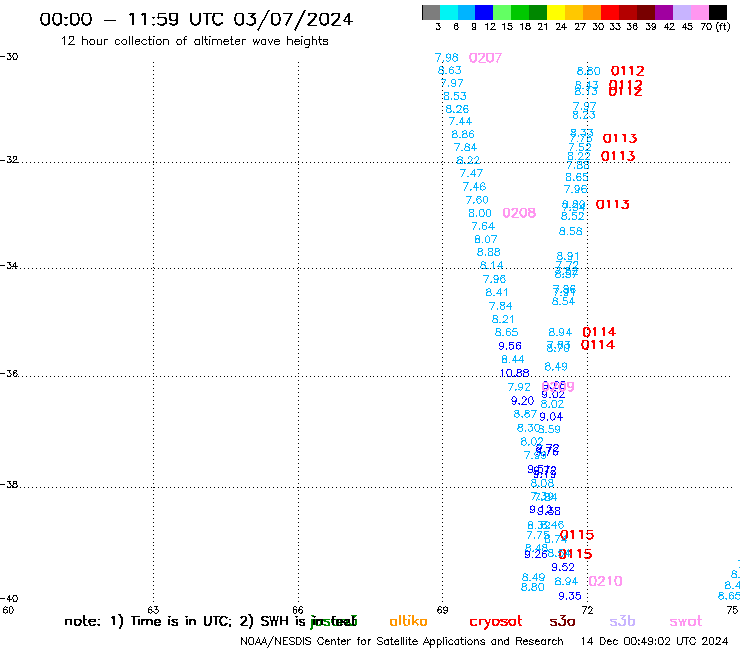Click the chart title '00:00 – 11:59 UTC 03/07/2024'
740x650 pixels.
pyautogui.click(x=196, y=19)
